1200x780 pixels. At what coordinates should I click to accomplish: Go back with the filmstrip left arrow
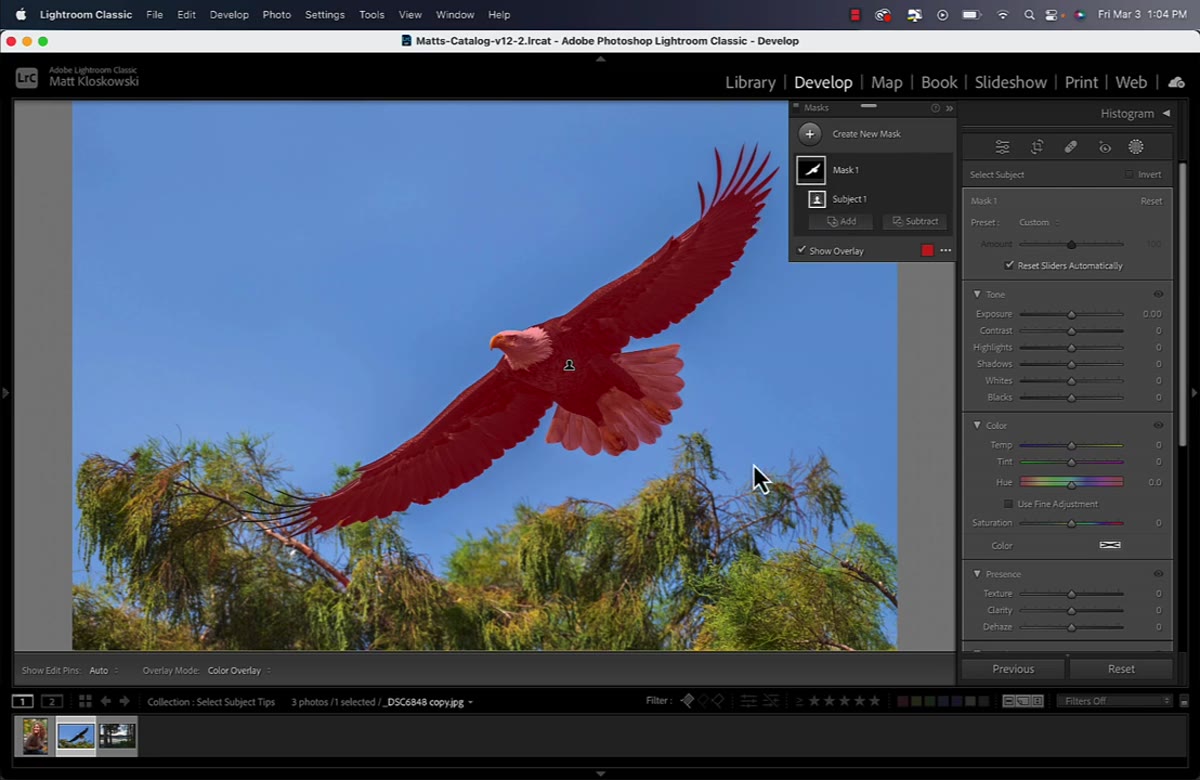(105, 701)
